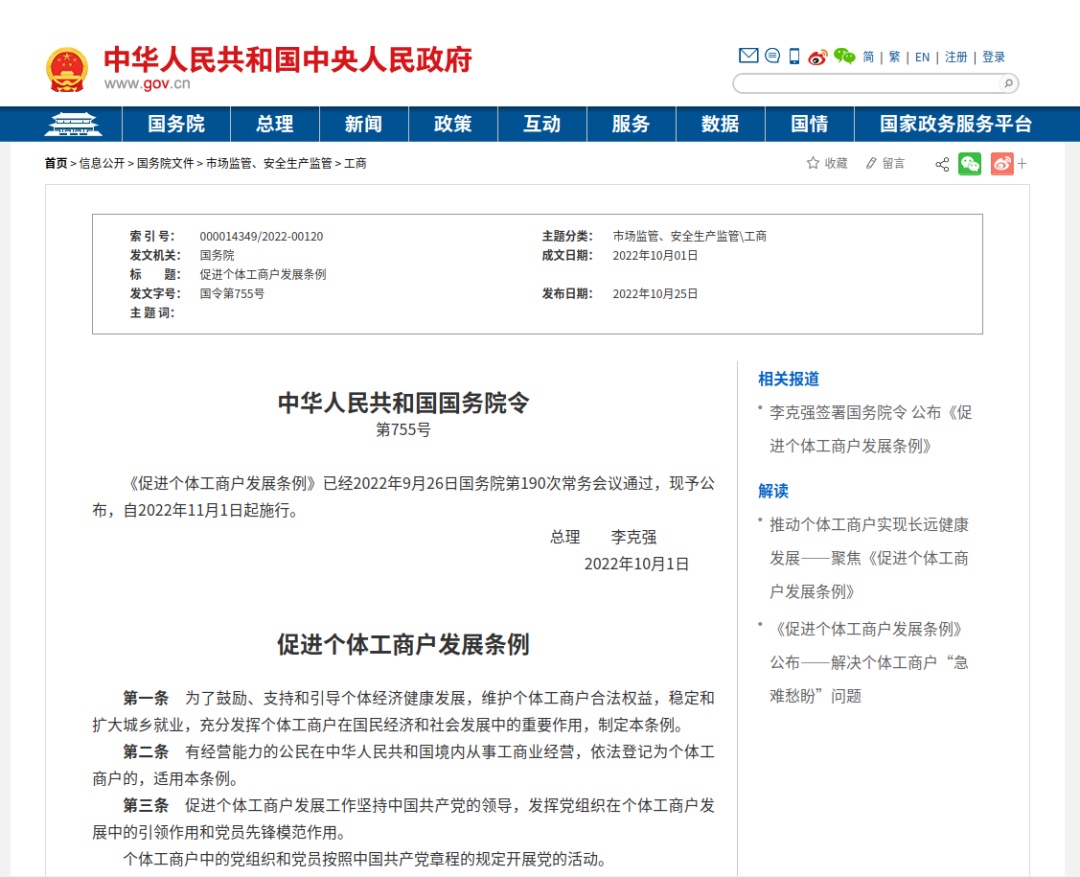Switch language to EN
The height and width of the screenshot is (877, 1080).
pos(922,57)
